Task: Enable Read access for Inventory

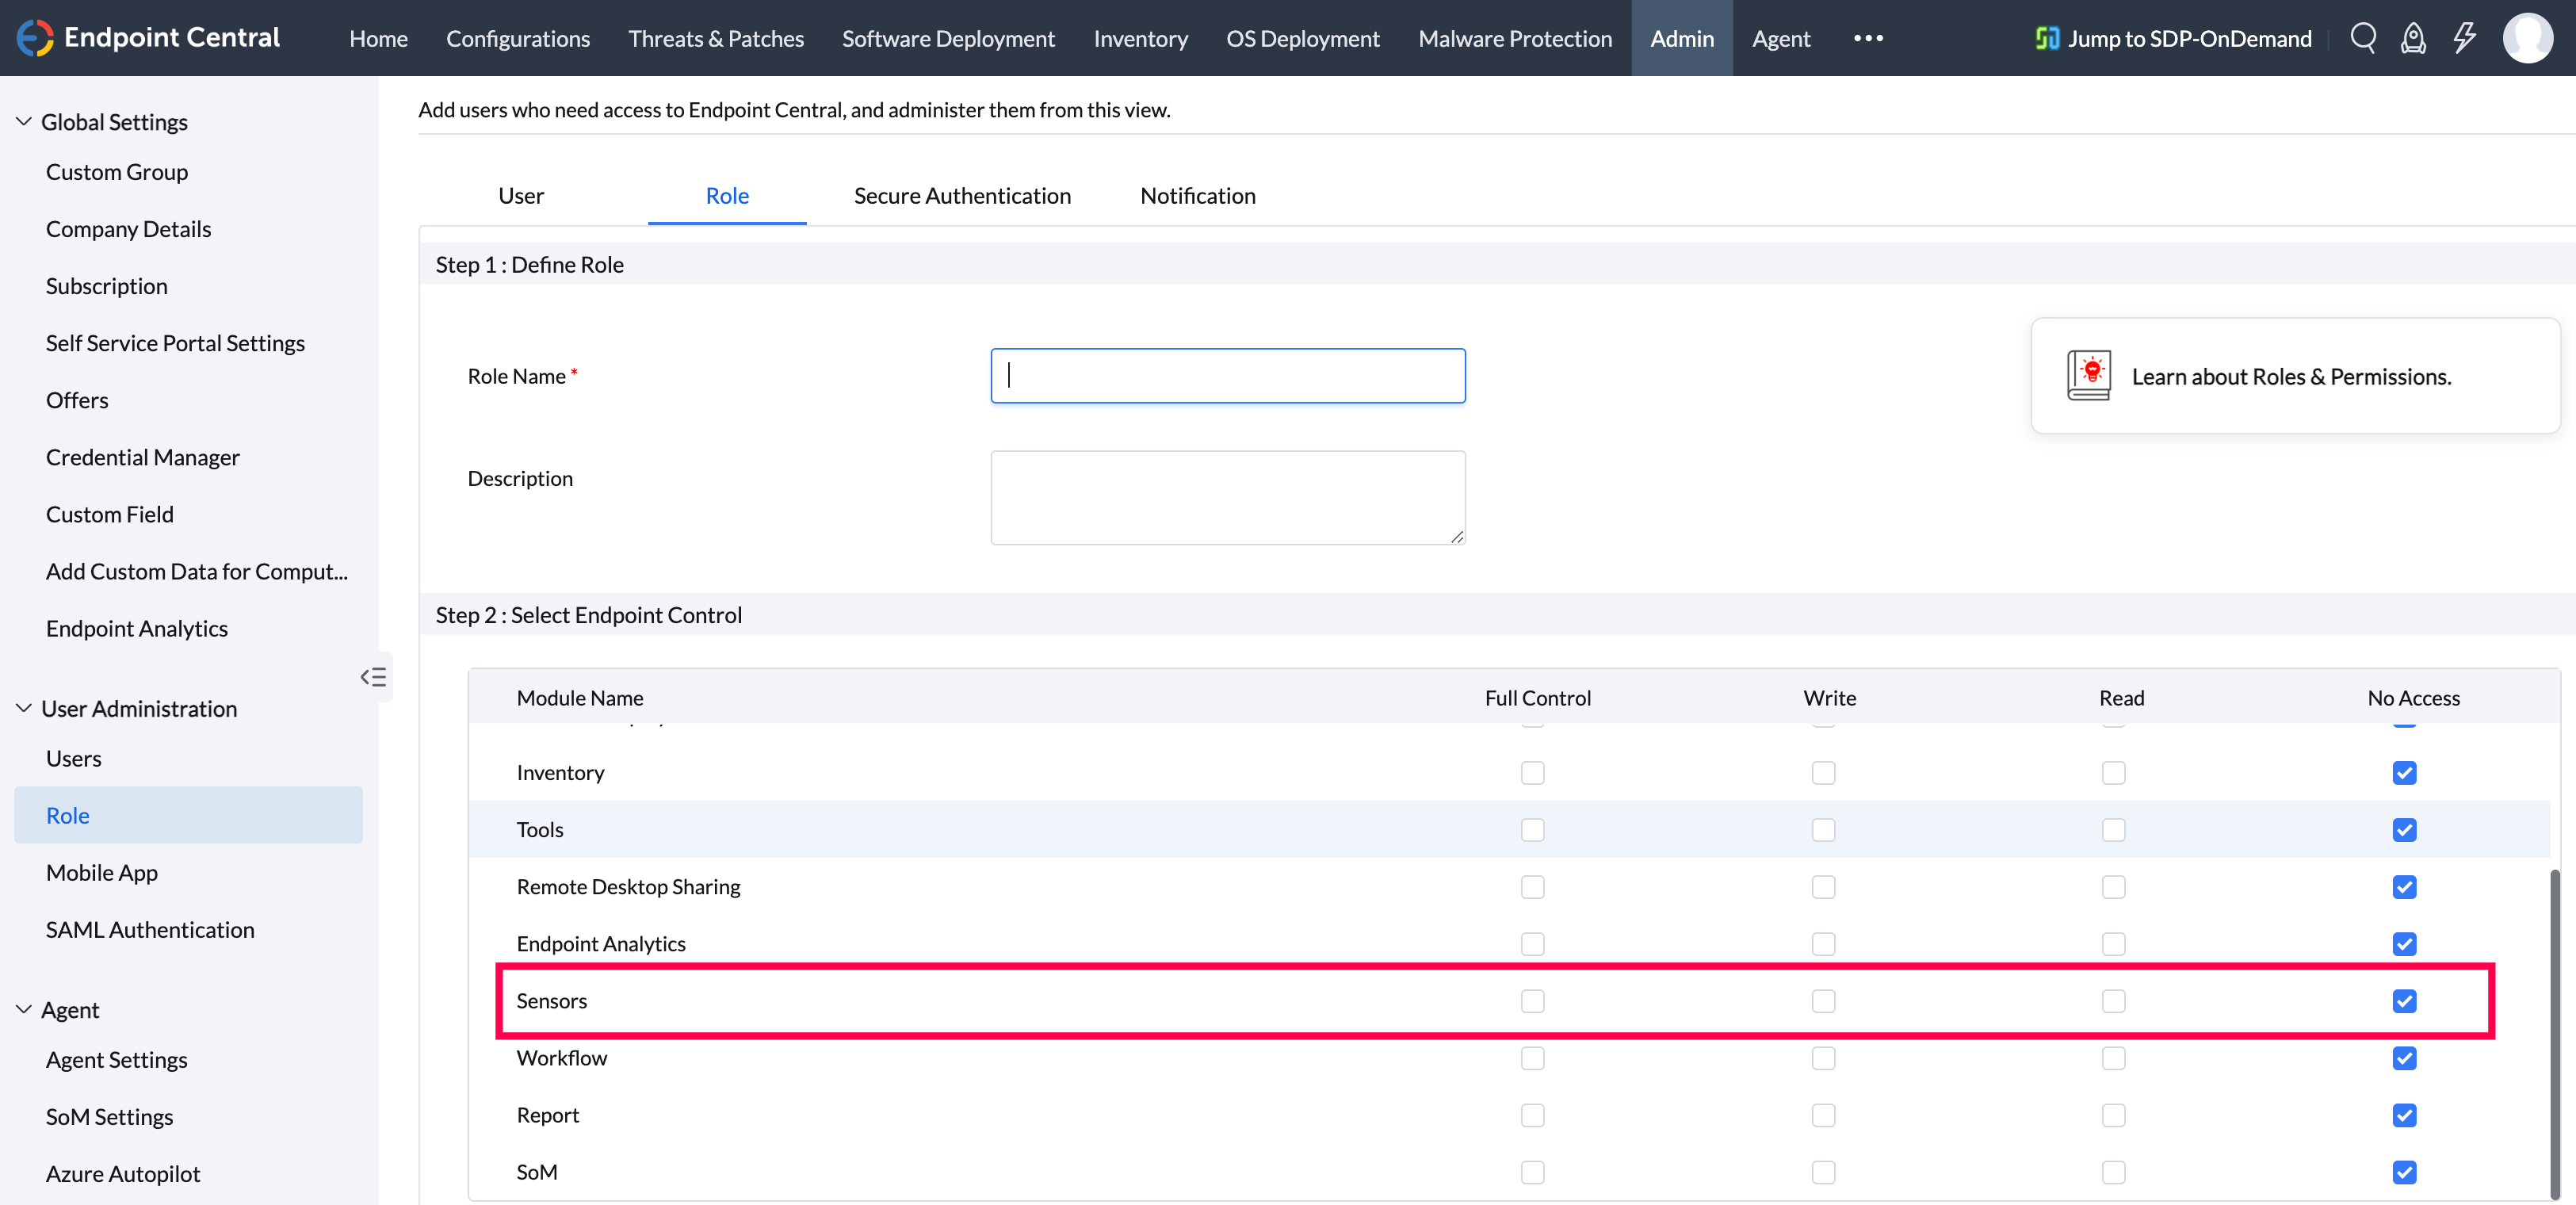Action: 2113,773
